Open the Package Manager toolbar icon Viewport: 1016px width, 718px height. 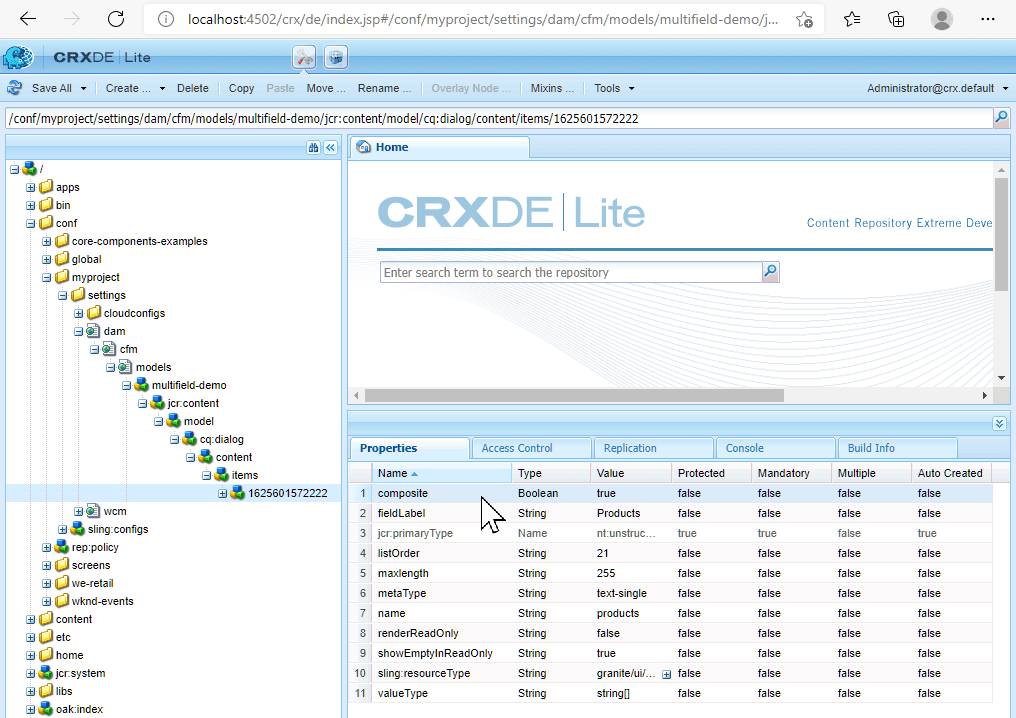[336, 58]
